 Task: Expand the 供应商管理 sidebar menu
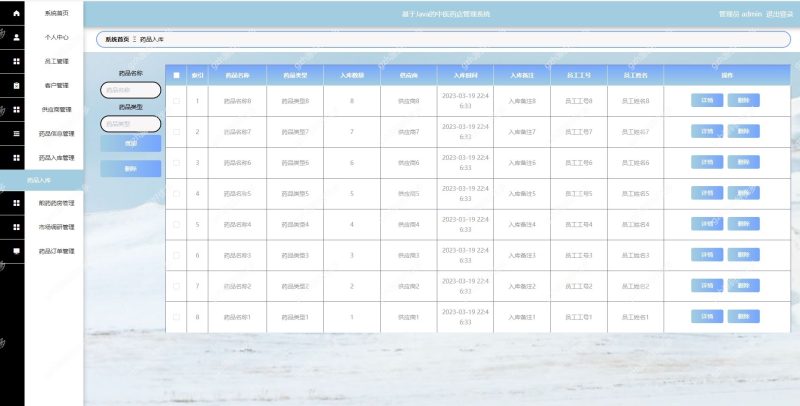(56, 109)
